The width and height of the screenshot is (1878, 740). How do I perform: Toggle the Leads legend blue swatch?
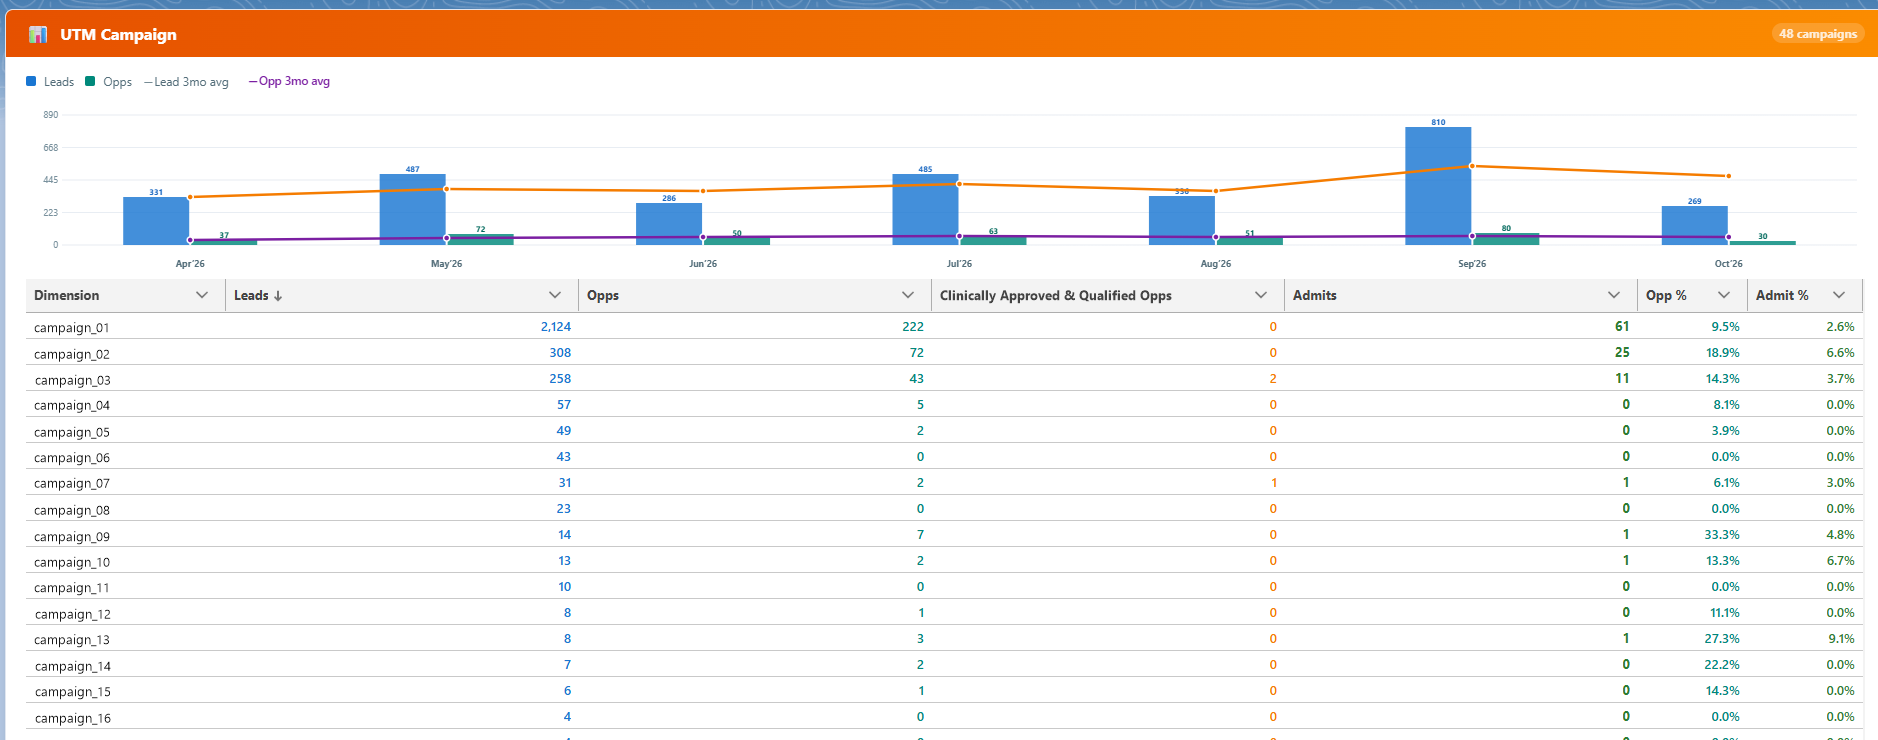[x=31, y=81]
